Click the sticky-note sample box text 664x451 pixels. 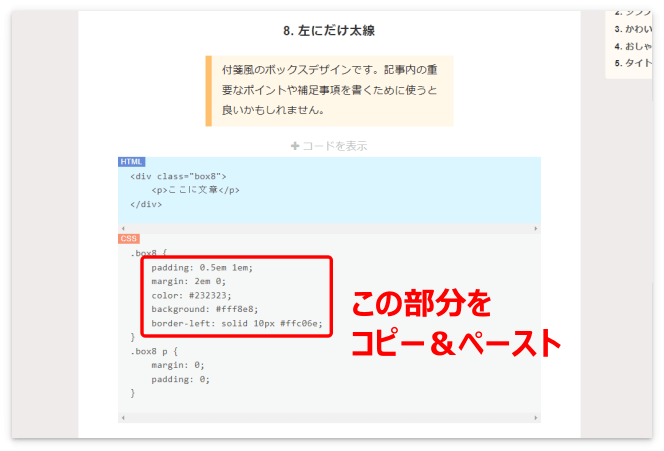[x=329, y=90]
